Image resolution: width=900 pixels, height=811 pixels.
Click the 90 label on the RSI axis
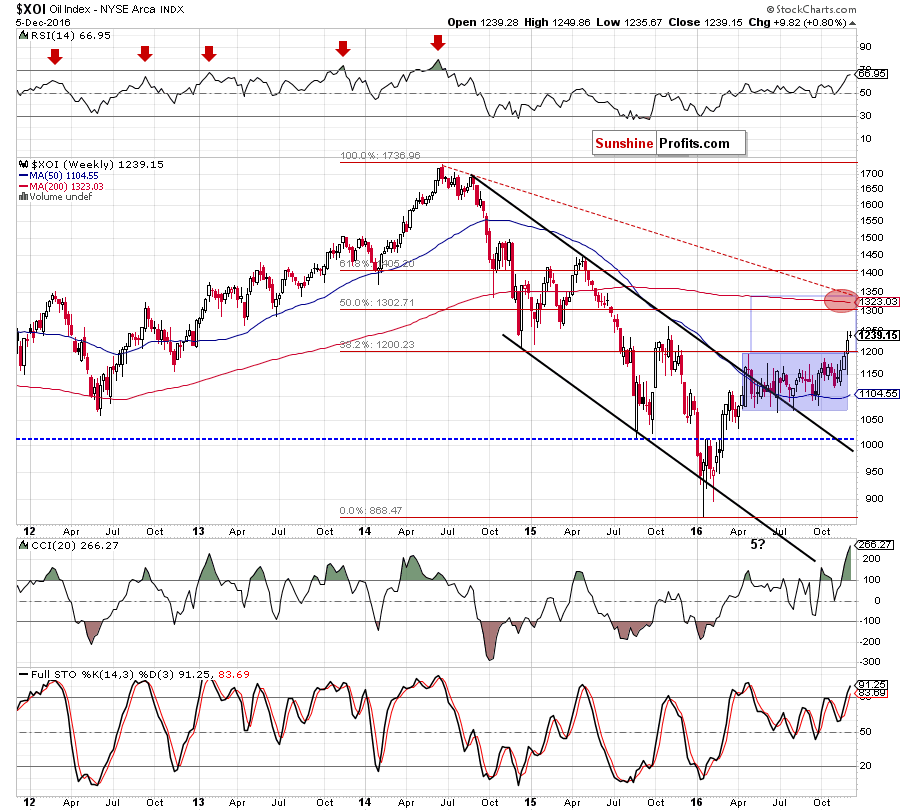865,46
